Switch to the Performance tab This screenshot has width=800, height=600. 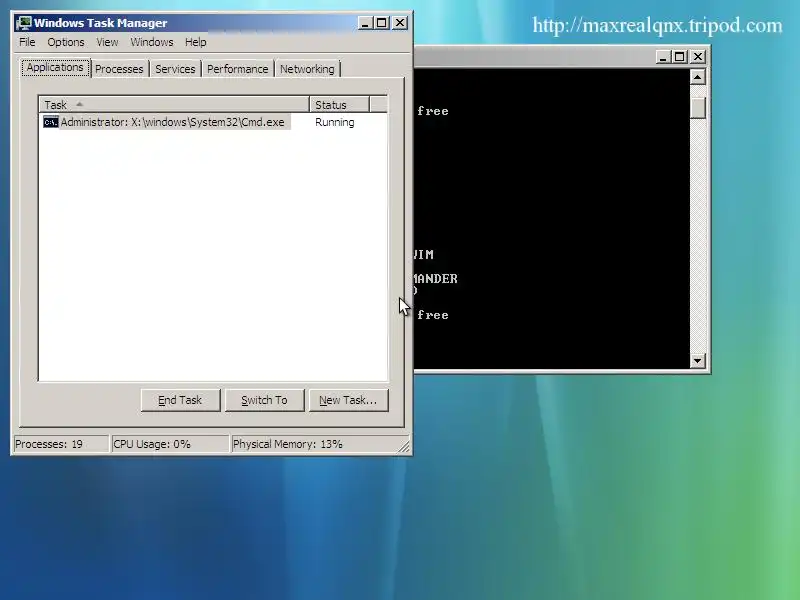[237, 69]
